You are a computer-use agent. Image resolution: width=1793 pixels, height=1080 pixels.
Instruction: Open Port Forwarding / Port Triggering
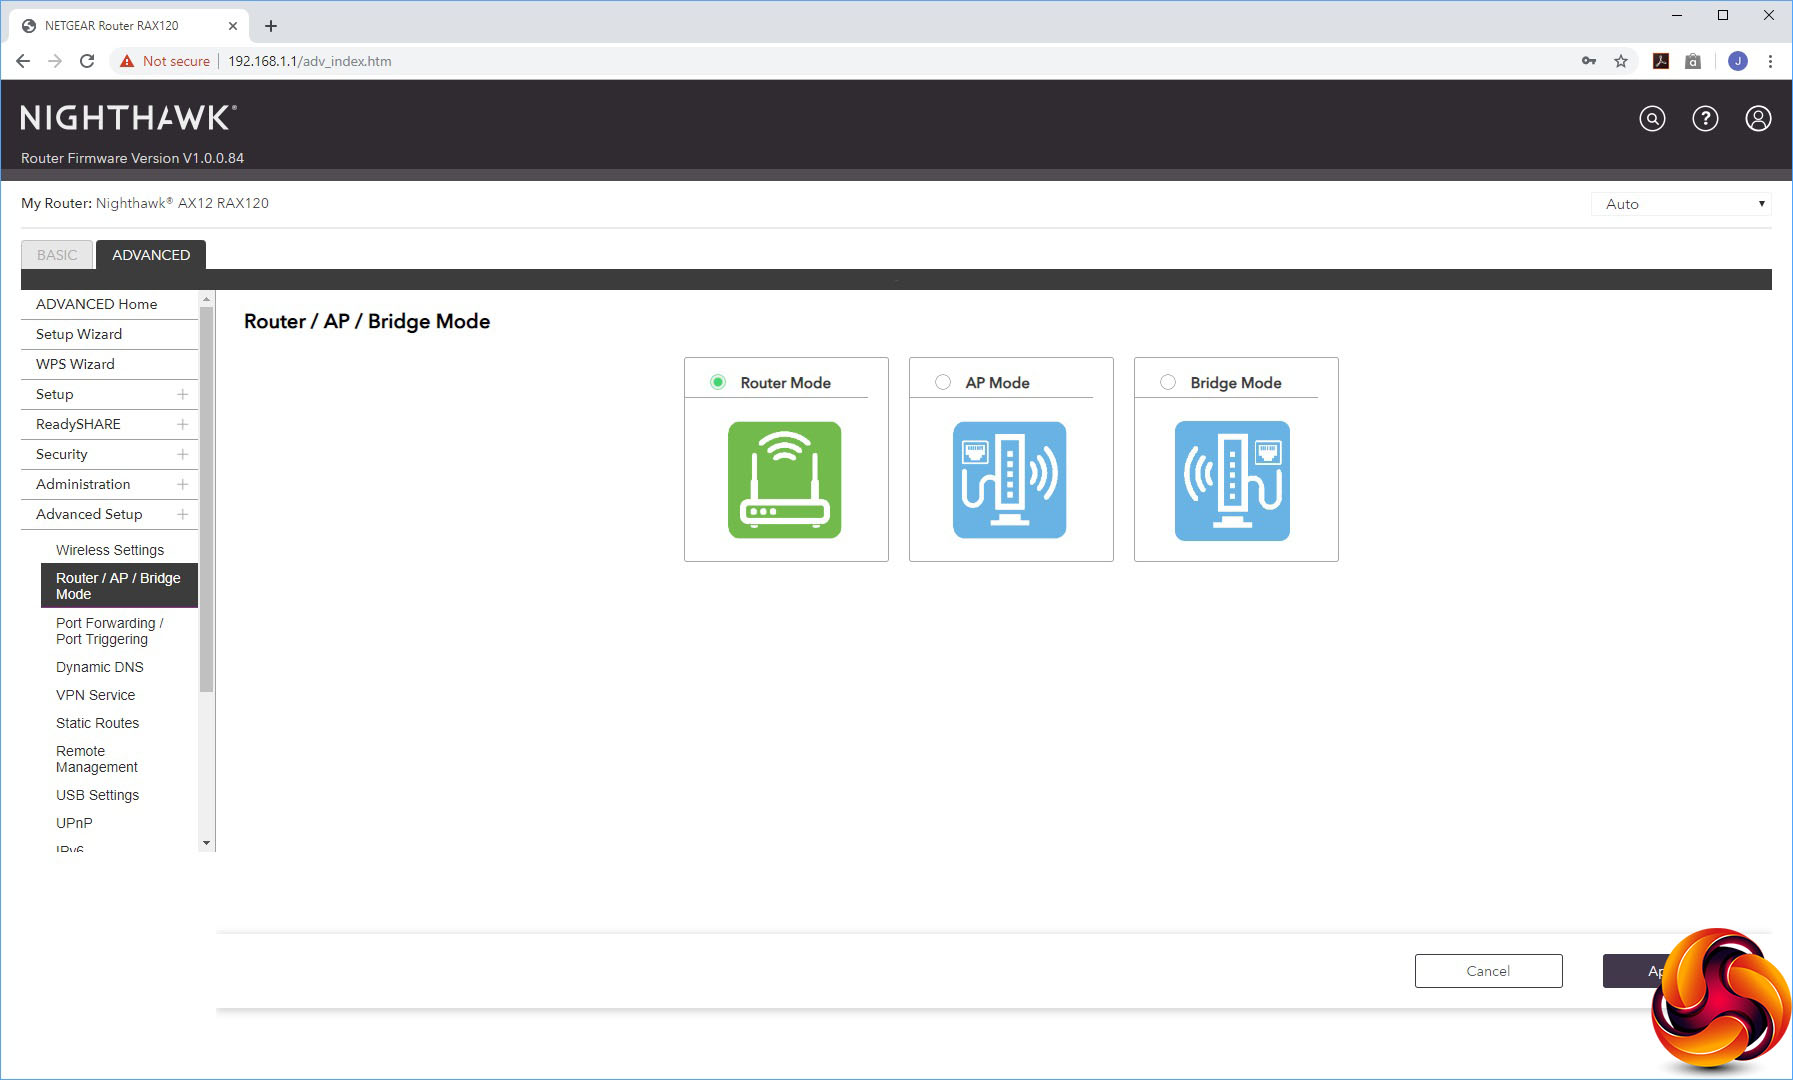coord(110,631)
